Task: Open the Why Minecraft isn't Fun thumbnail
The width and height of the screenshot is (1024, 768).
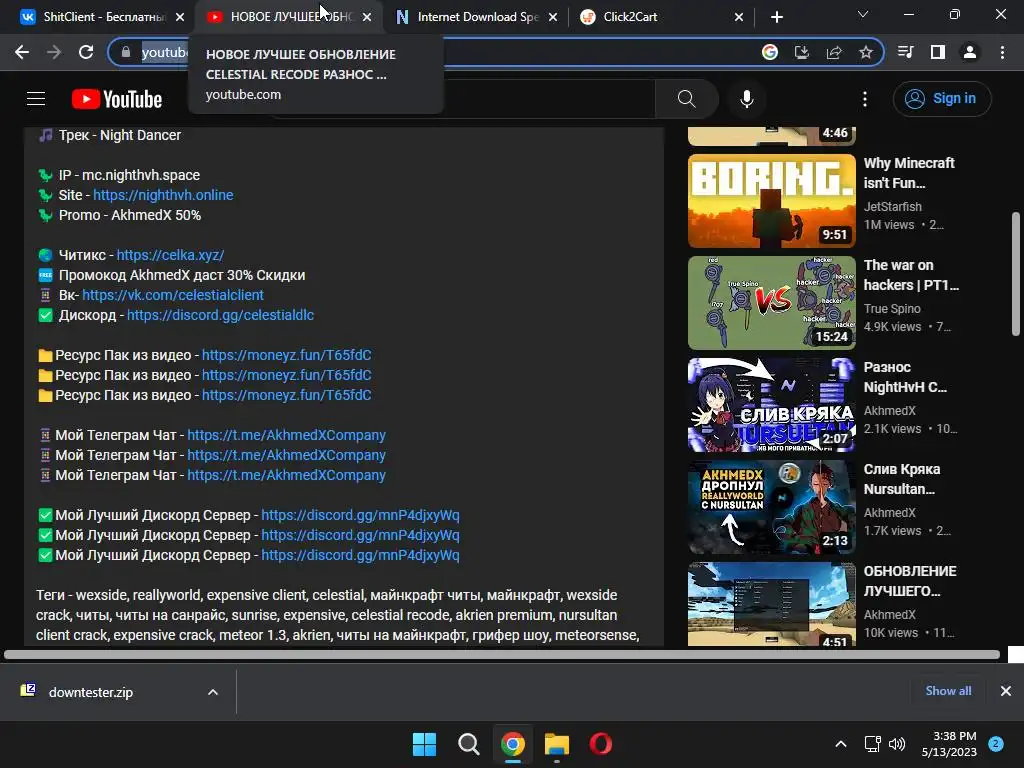Action: (771, 200)
